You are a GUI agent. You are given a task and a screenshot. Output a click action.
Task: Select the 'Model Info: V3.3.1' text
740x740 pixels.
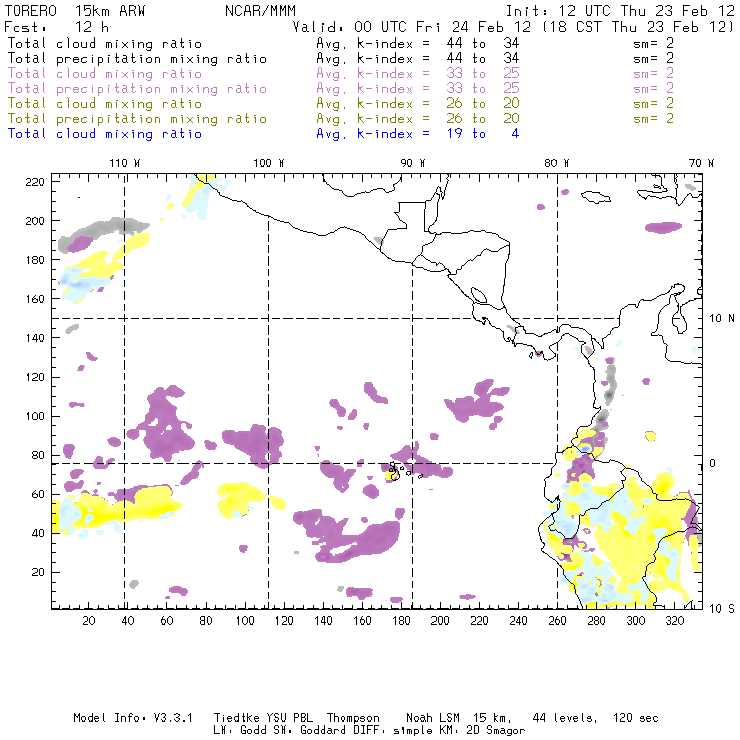click(x=133, y=718)
